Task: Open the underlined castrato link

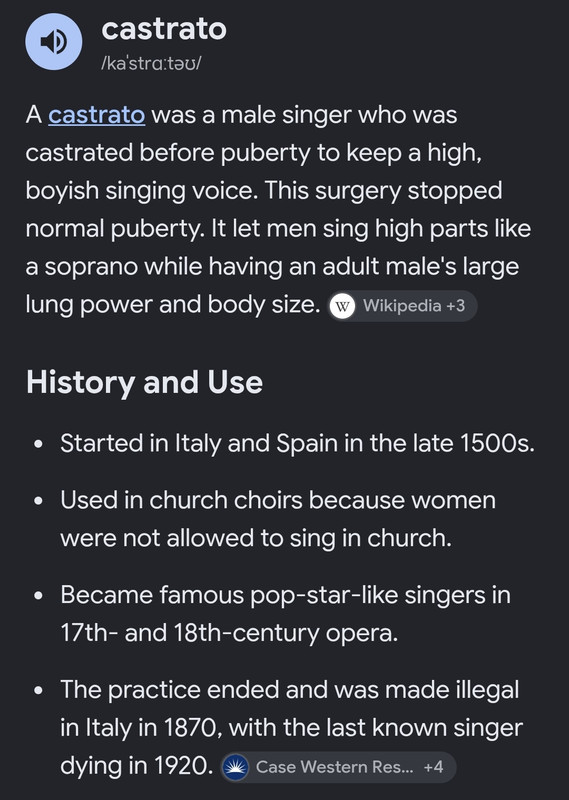Action: pyautogui.click(x=96, y=115)
